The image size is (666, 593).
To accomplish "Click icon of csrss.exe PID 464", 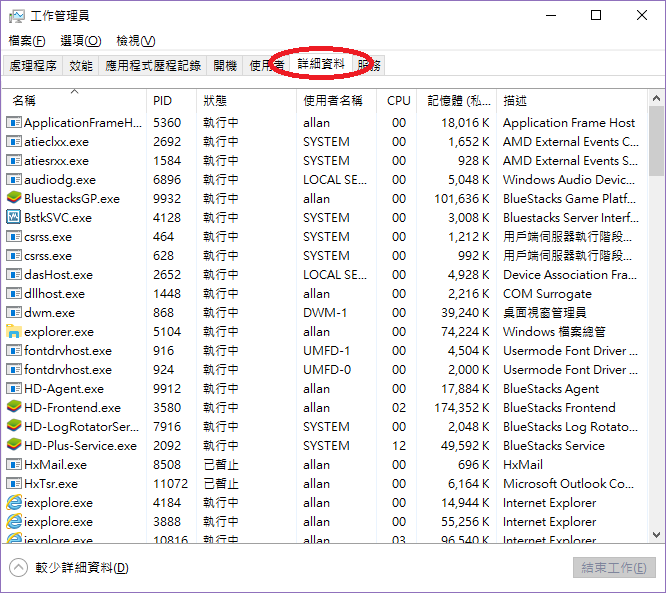I will pyautogui.click(x=14, y=237).
